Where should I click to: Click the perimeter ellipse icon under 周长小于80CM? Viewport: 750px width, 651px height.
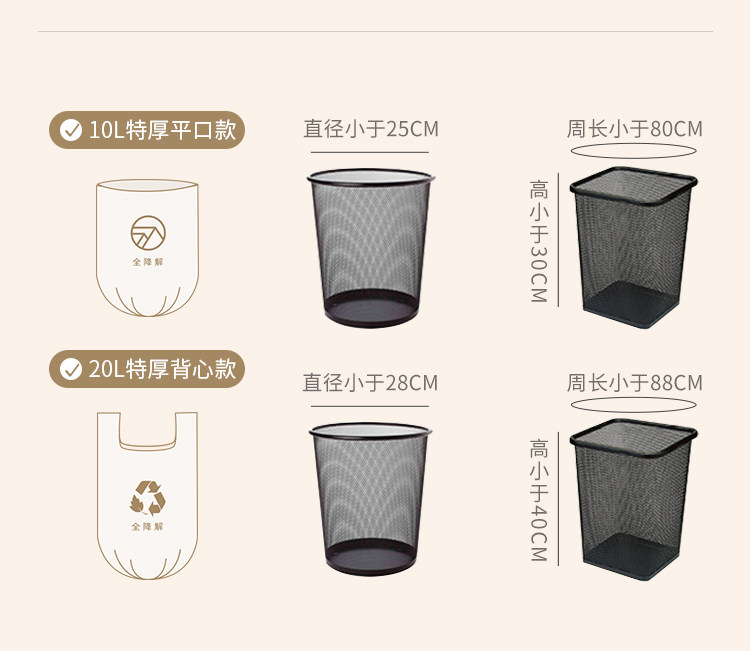point(633,151)
